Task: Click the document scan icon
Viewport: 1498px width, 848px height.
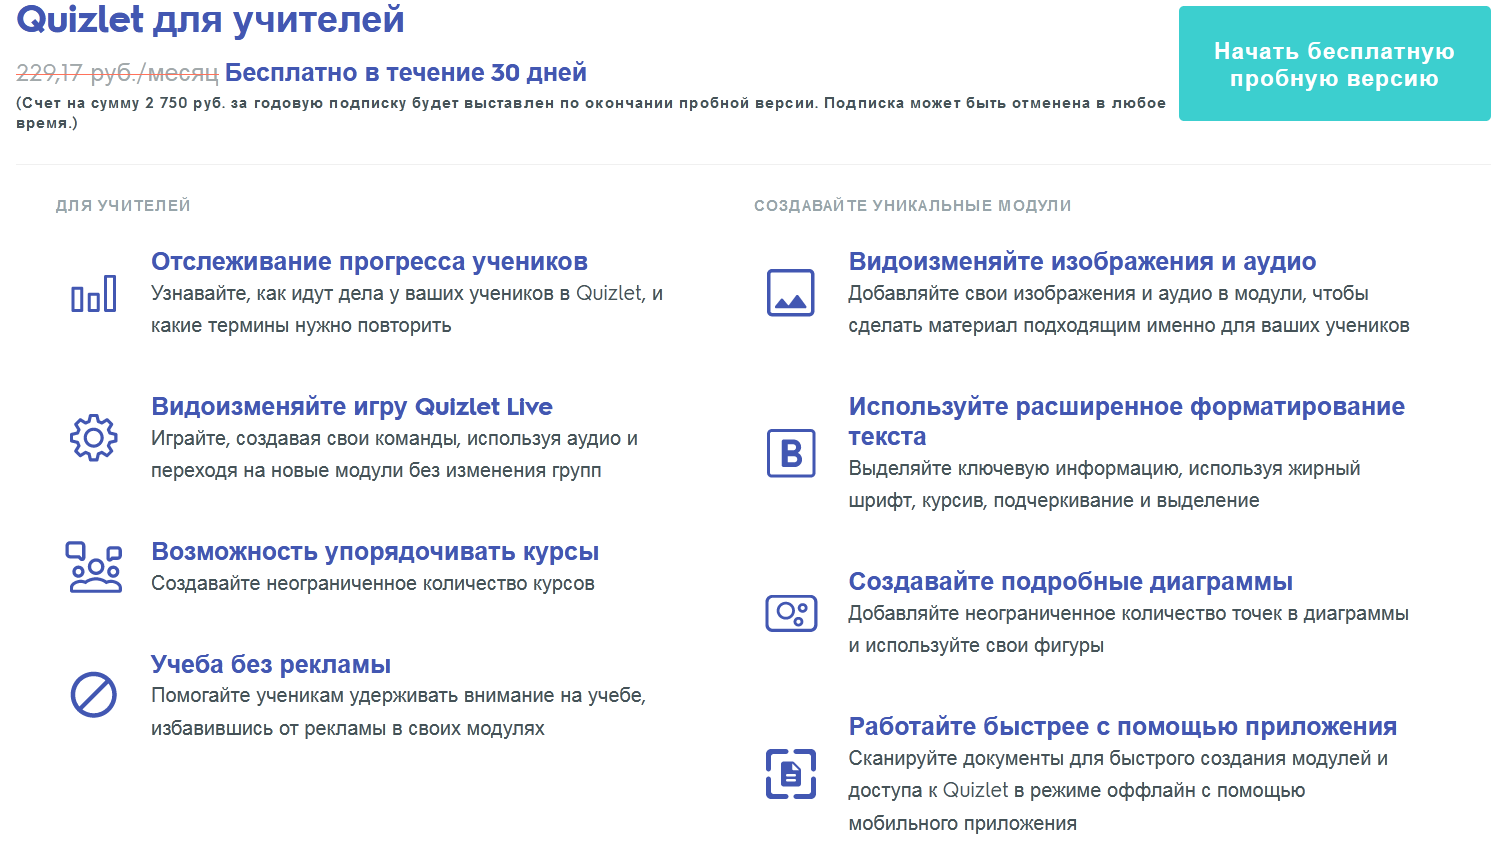Action: click(791, 774)
